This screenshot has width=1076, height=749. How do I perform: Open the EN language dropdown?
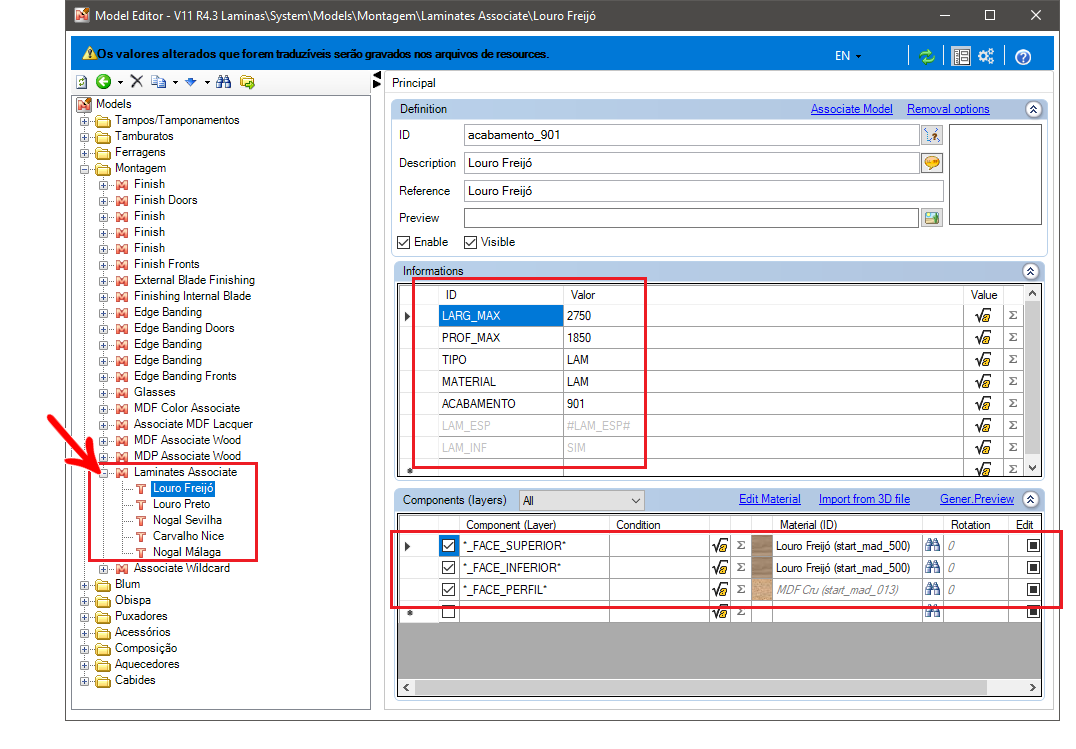click(x=848, y=56)
